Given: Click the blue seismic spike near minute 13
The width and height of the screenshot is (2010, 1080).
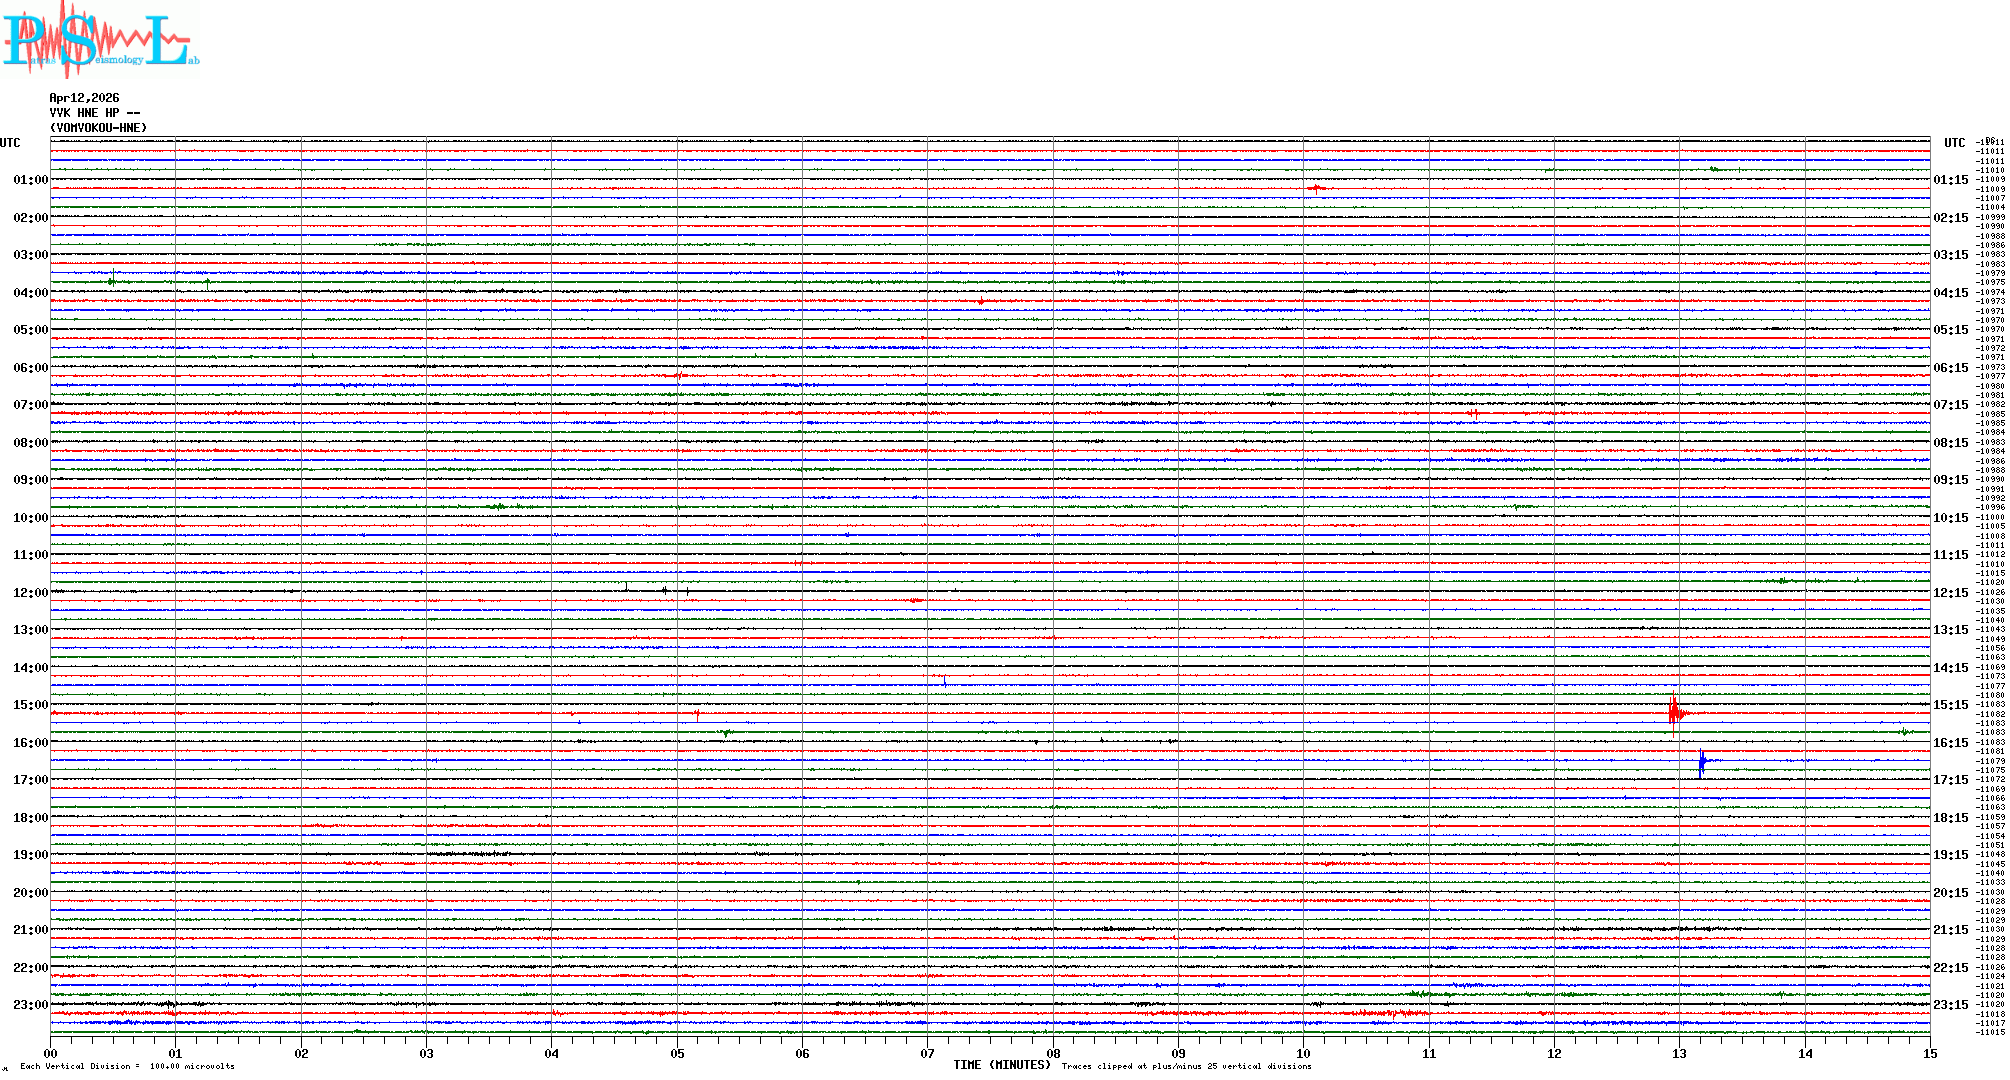Looking at the screenshot, I should click(x=1701, y=762).
